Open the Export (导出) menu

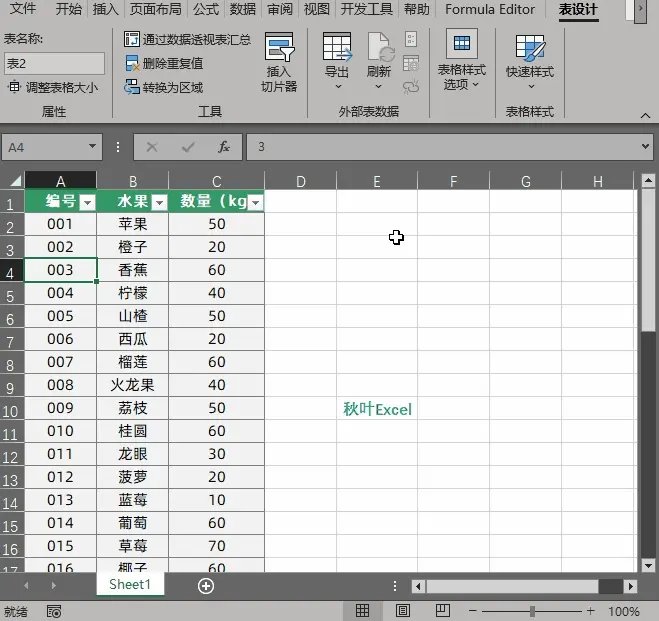tap(337, 61)
